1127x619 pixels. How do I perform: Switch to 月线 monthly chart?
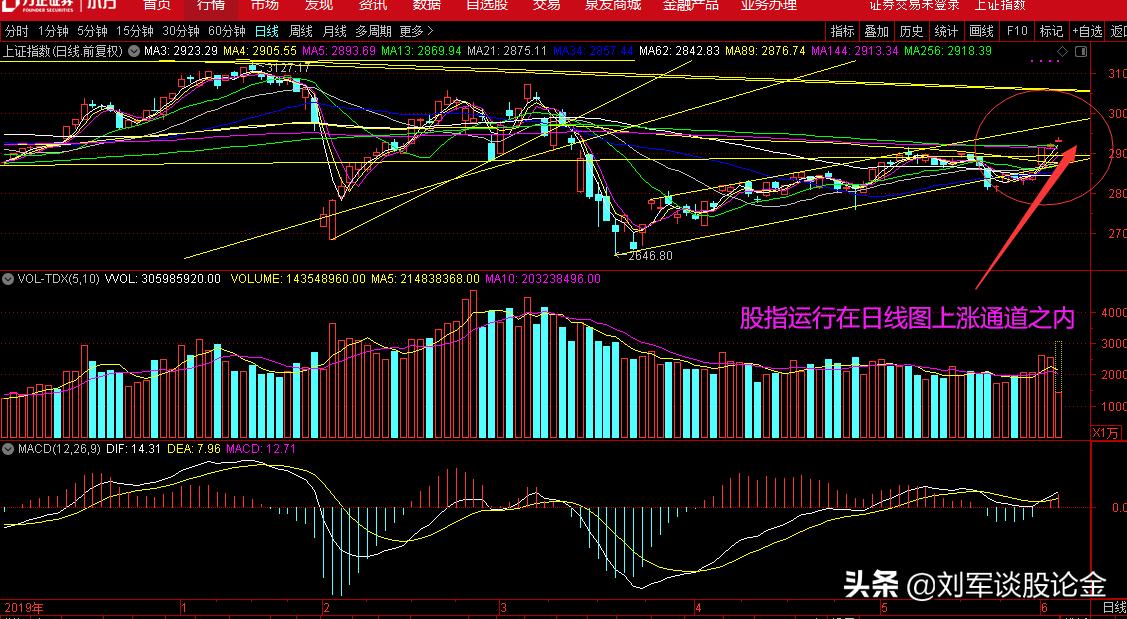point(334,31)
